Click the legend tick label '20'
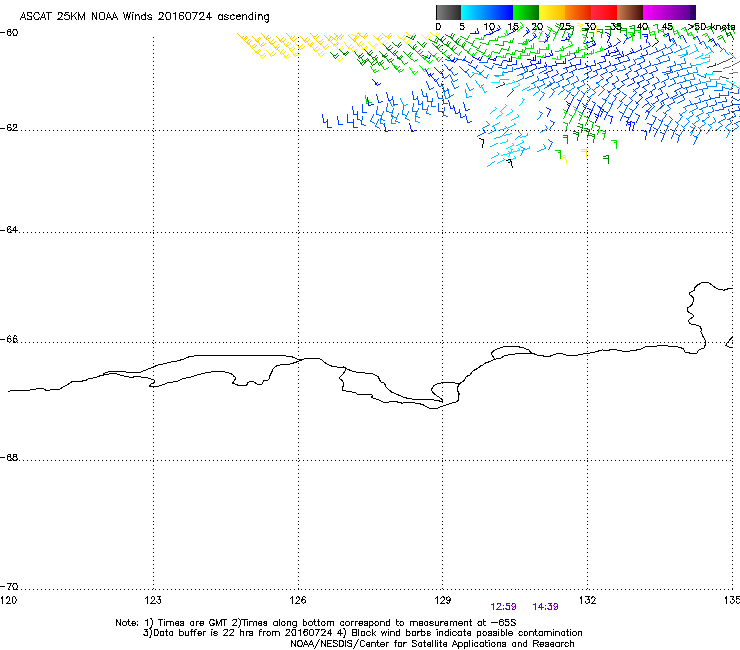740x650 pixels. [537, 27]
